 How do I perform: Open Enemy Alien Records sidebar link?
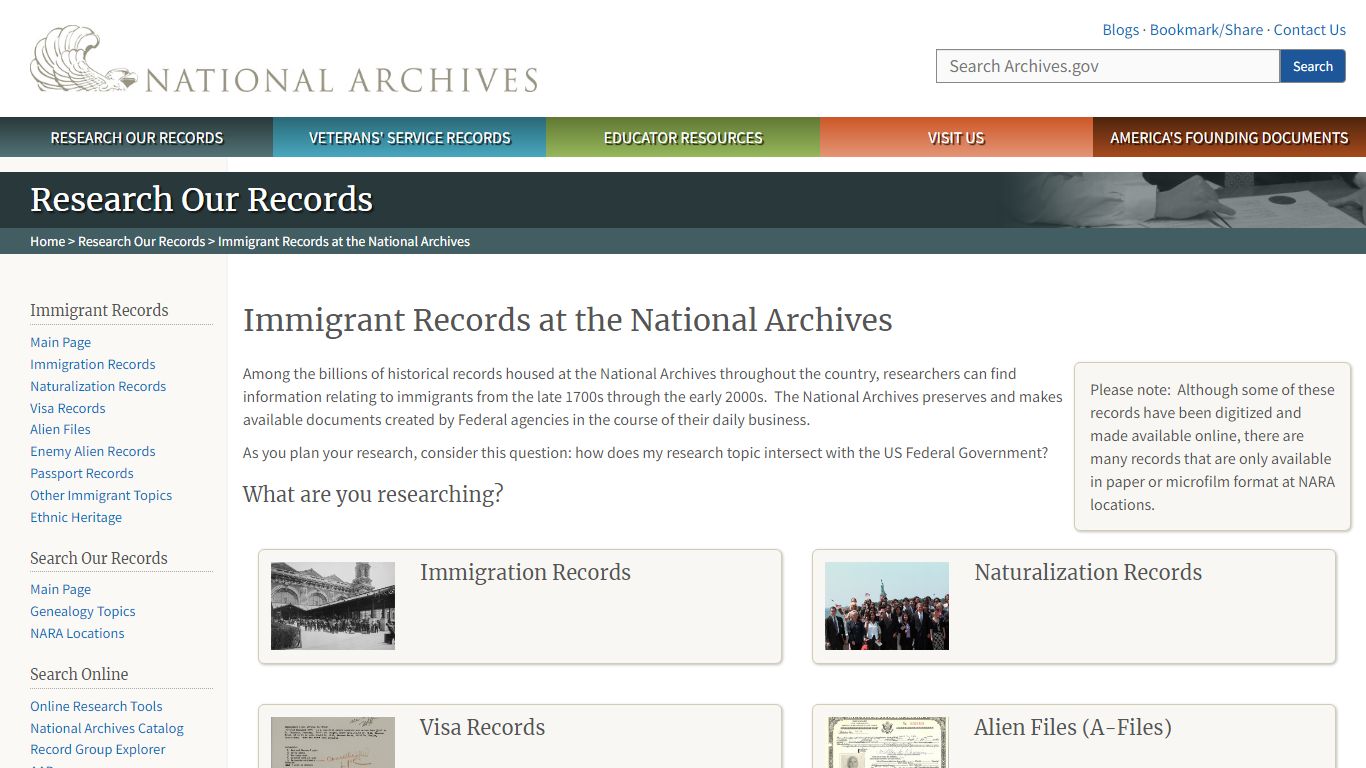pos(92,451)
